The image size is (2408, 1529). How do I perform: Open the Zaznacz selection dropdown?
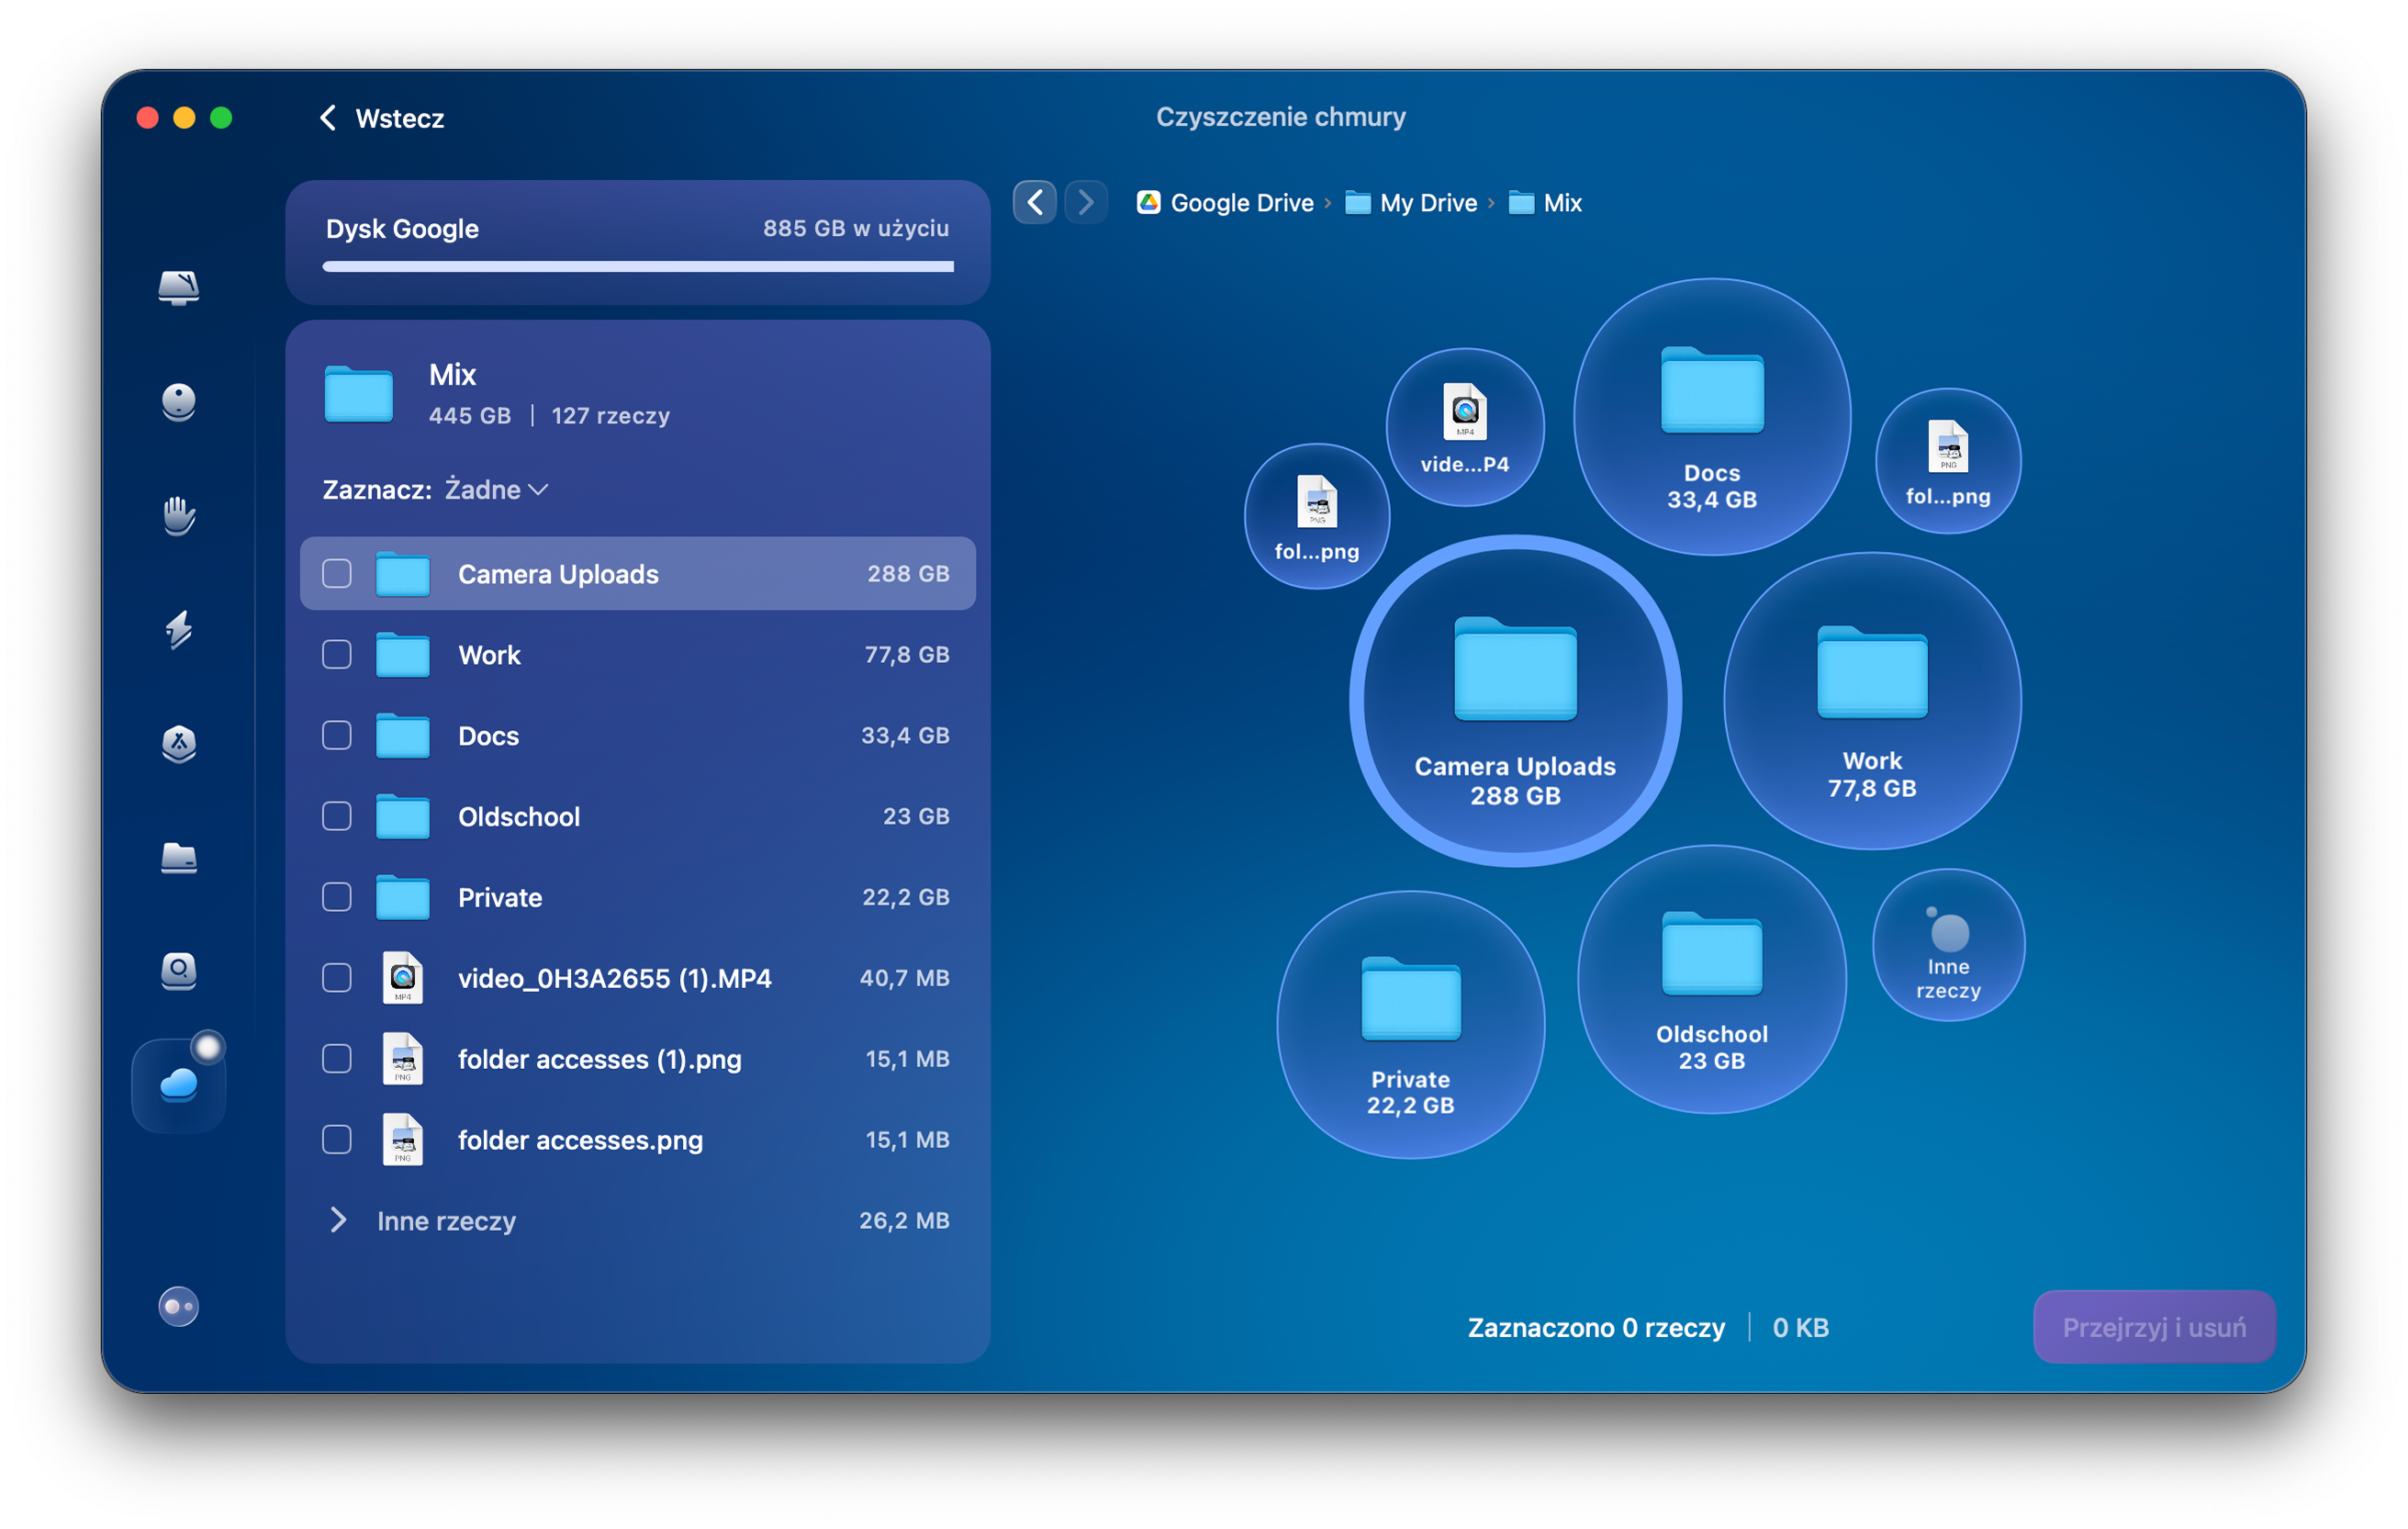(495, 489)
